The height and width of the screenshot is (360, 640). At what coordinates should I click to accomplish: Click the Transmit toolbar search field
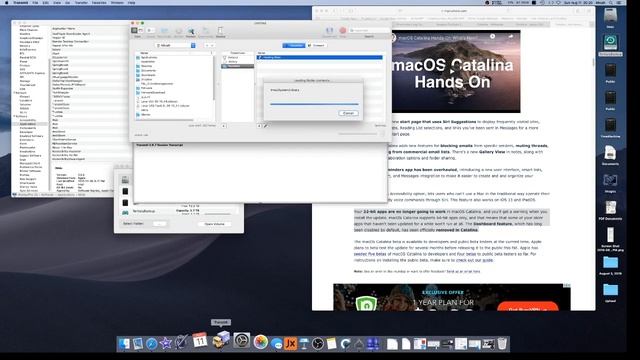tap(369, 31)
